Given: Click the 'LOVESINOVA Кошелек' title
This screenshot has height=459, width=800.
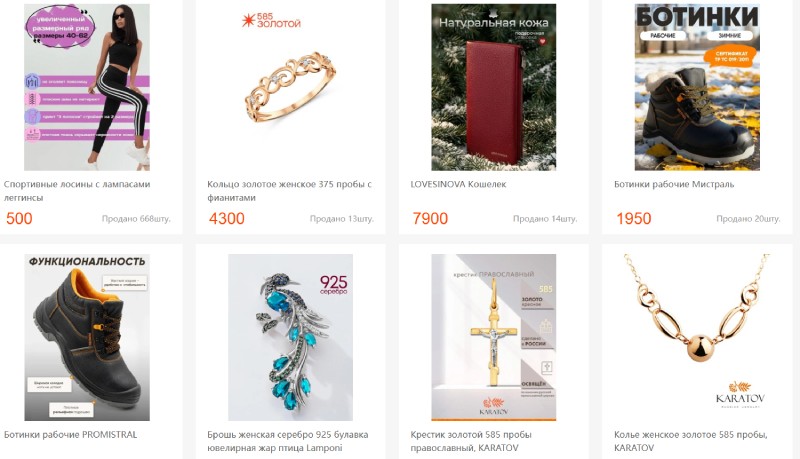Looking at the screenshot, I should pos(458,184).
